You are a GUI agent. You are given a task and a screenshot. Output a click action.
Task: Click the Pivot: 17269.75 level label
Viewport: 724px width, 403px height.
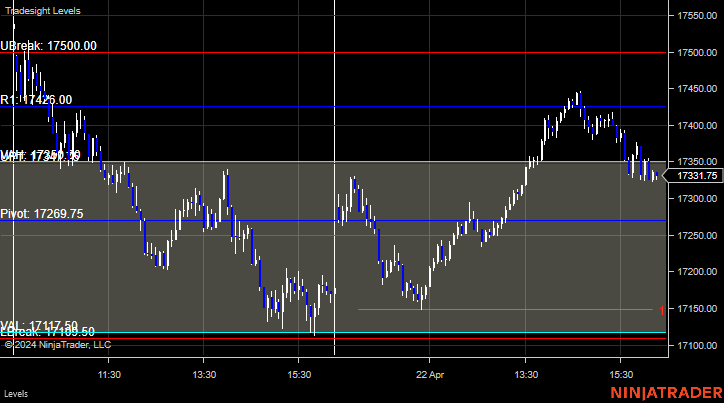(42, 214)
